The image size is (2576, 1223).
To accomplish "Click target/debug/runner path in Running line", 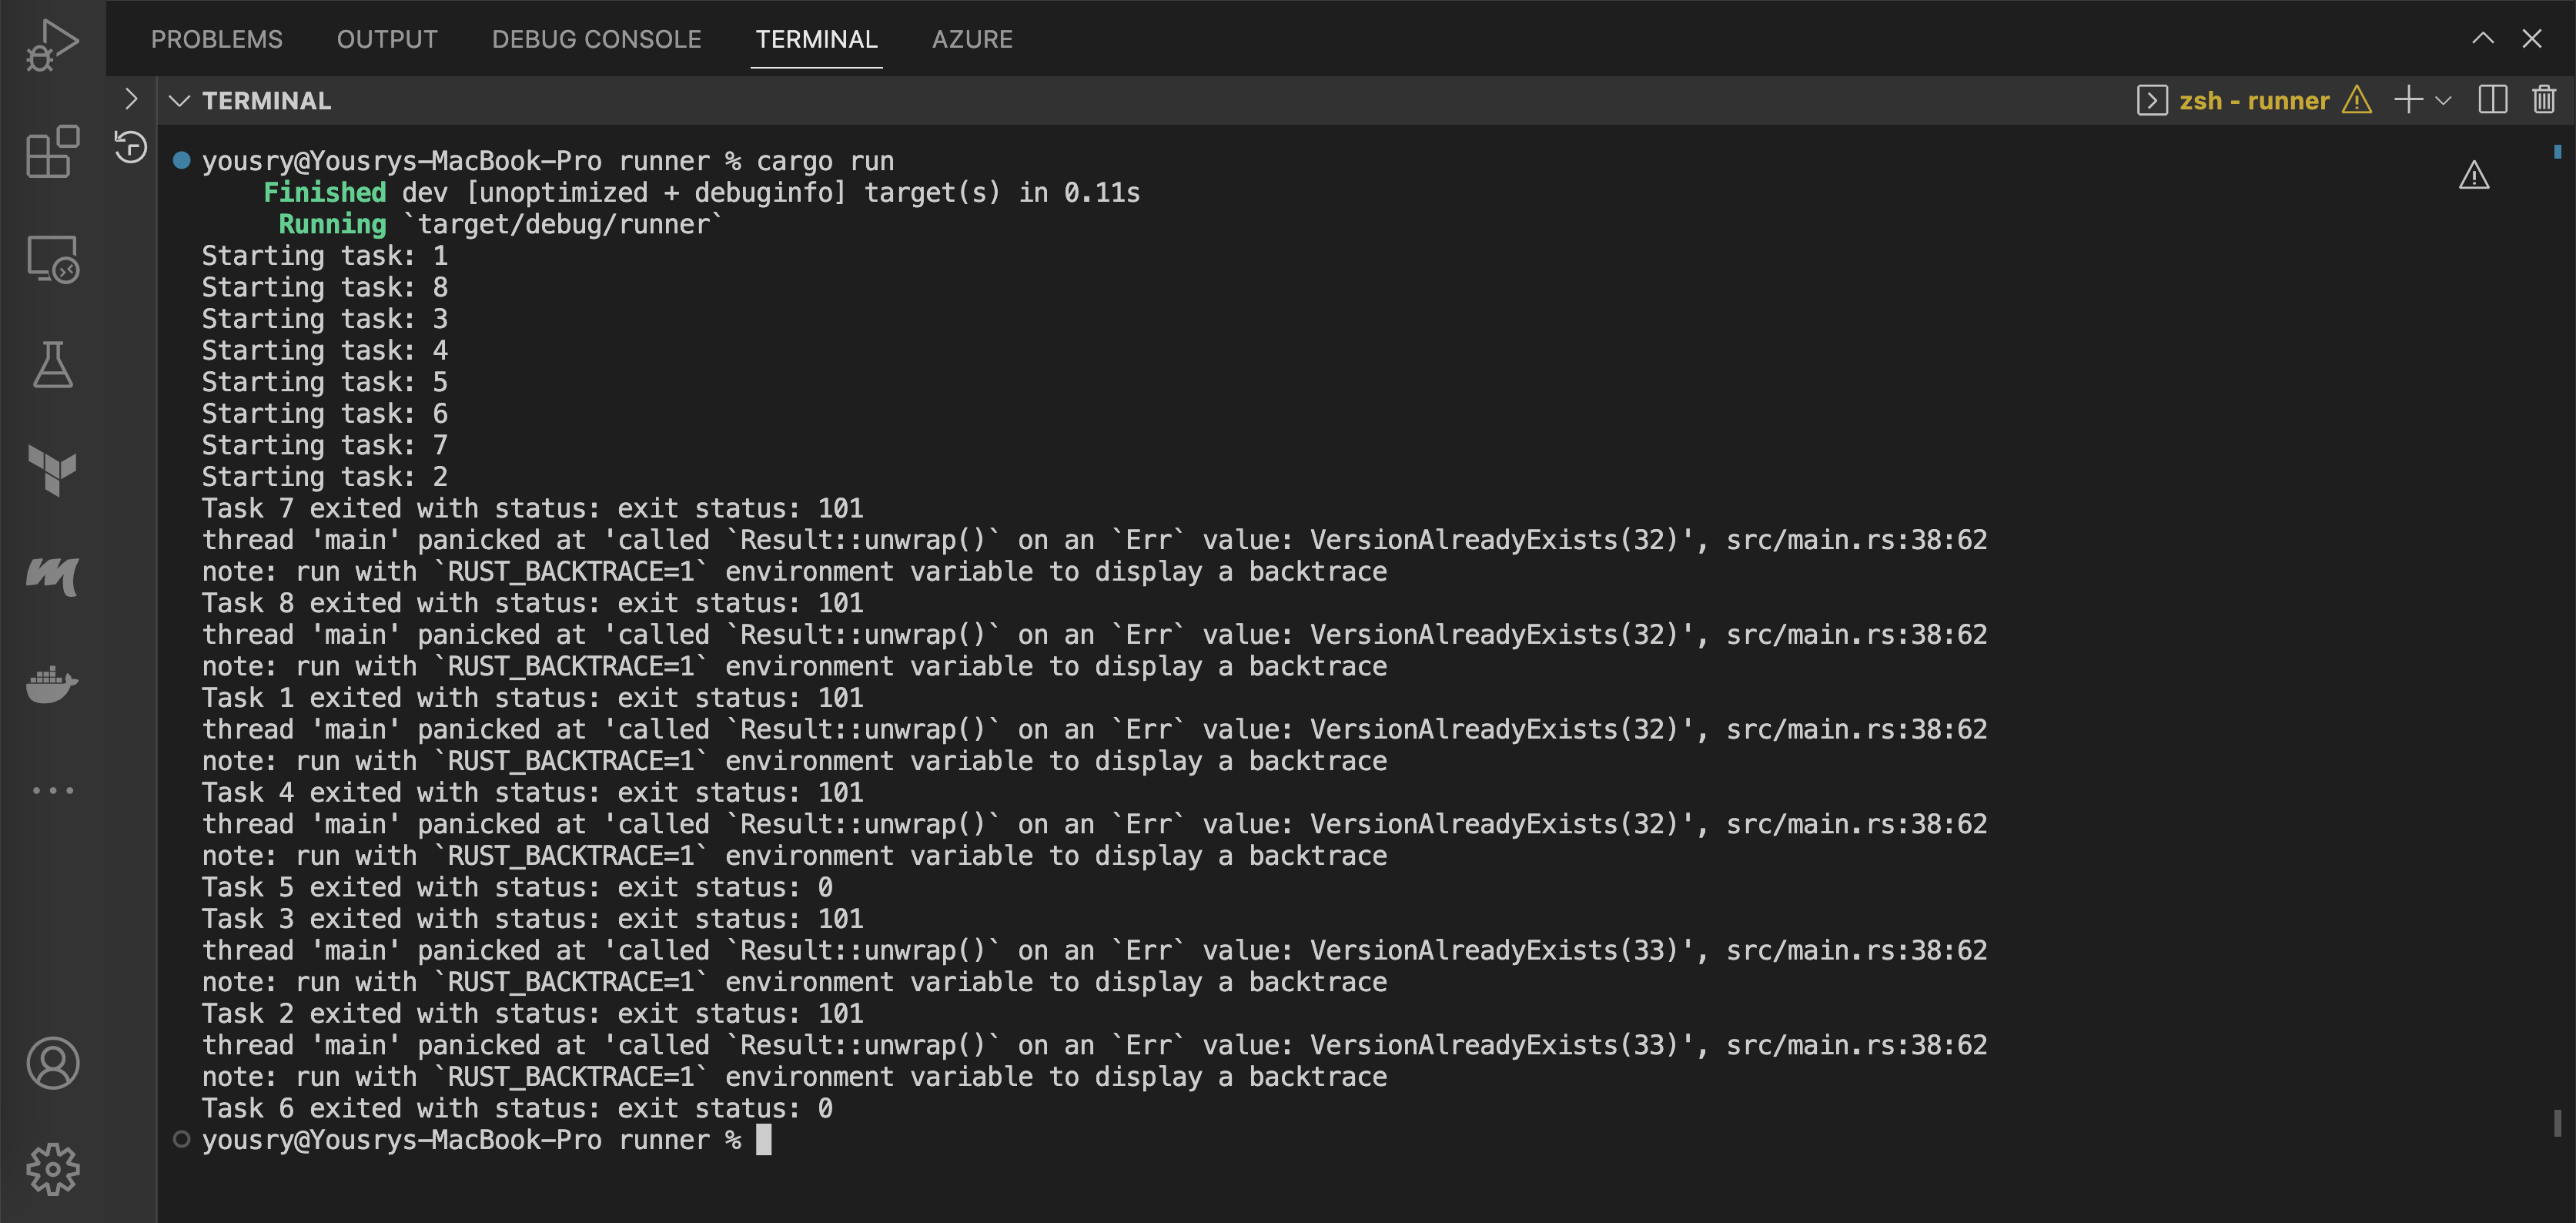I will pyautogui.click(x=563, y=224).
